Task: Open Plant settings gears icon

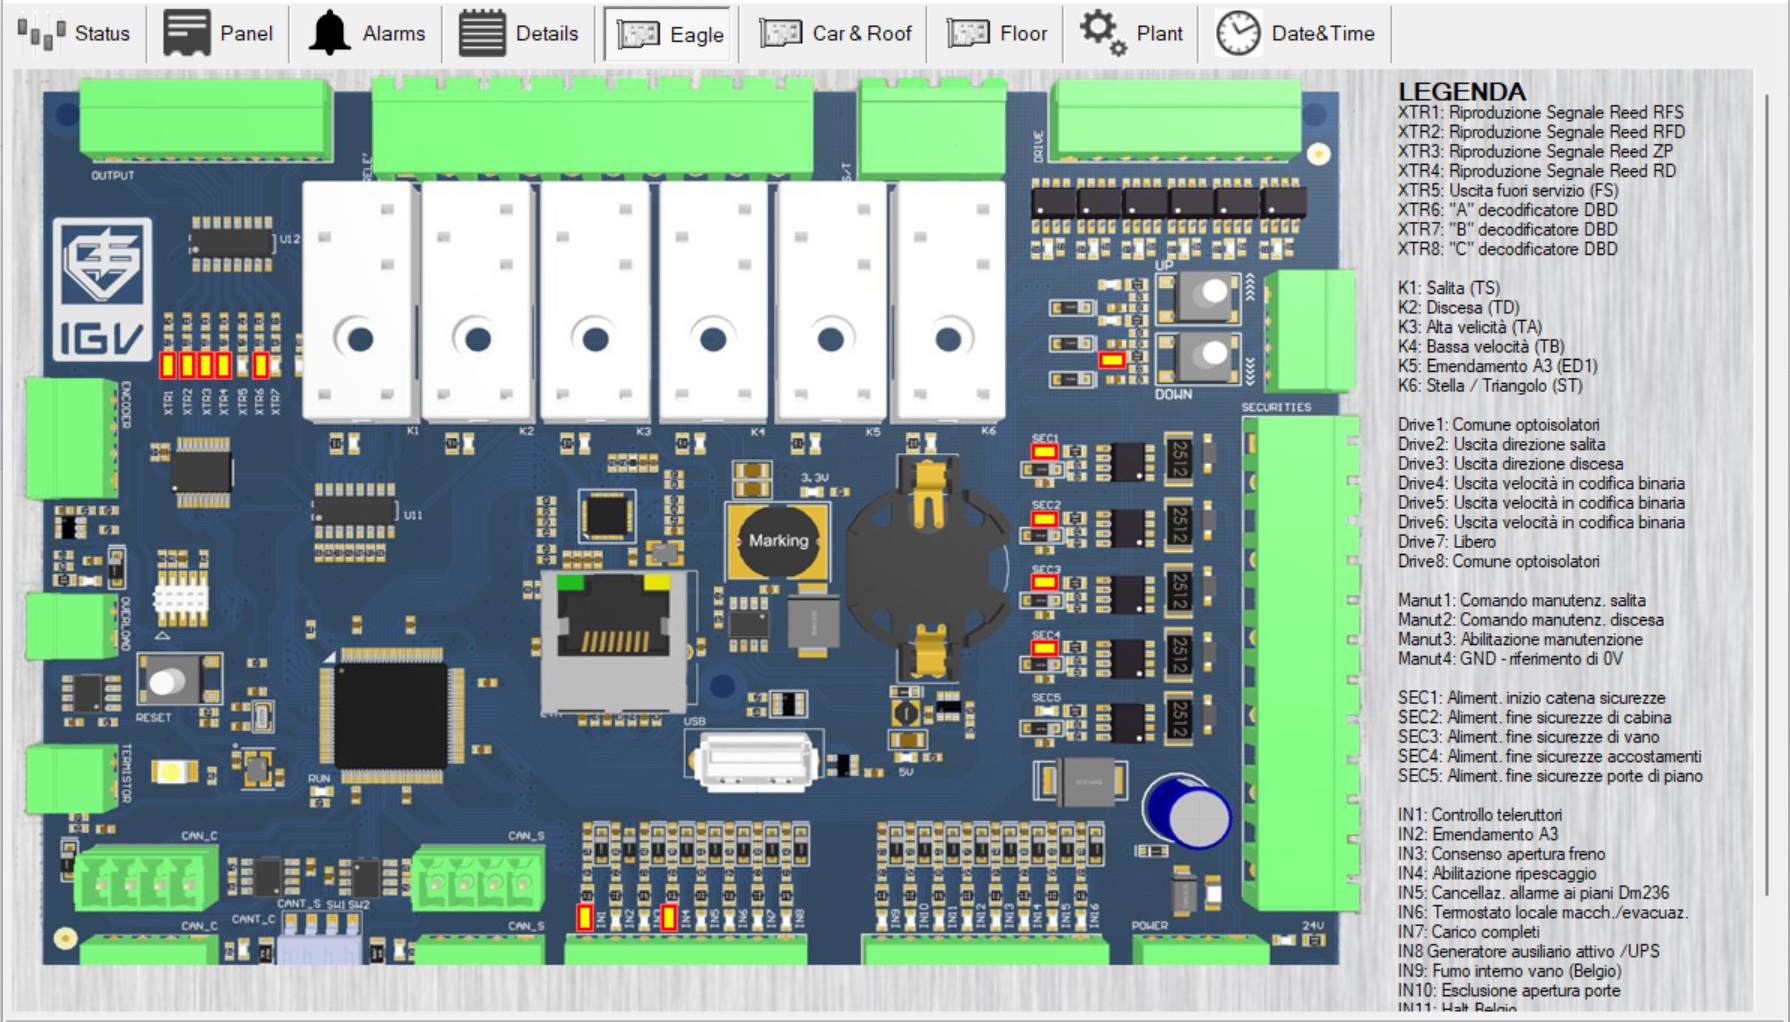Action: pos(1102,34)
